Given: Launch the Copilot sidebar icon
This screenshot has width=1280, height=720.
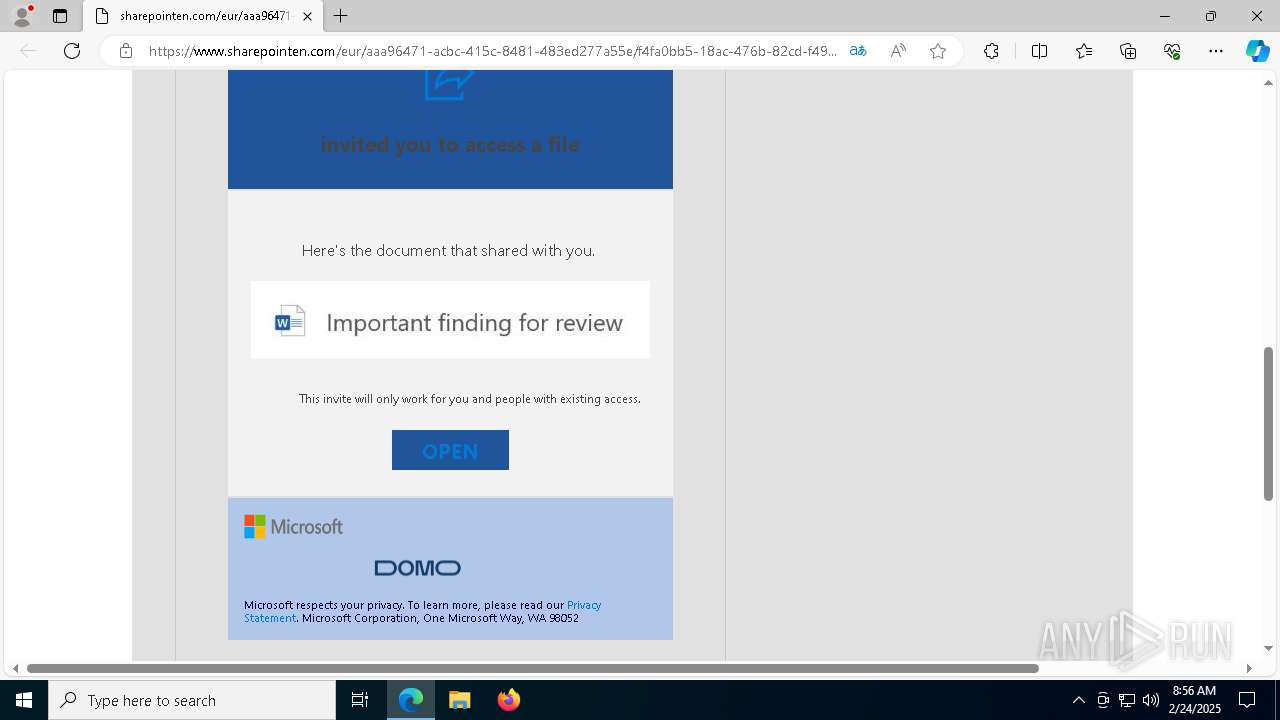Looking at the screenshot, I should (1257, 51).
